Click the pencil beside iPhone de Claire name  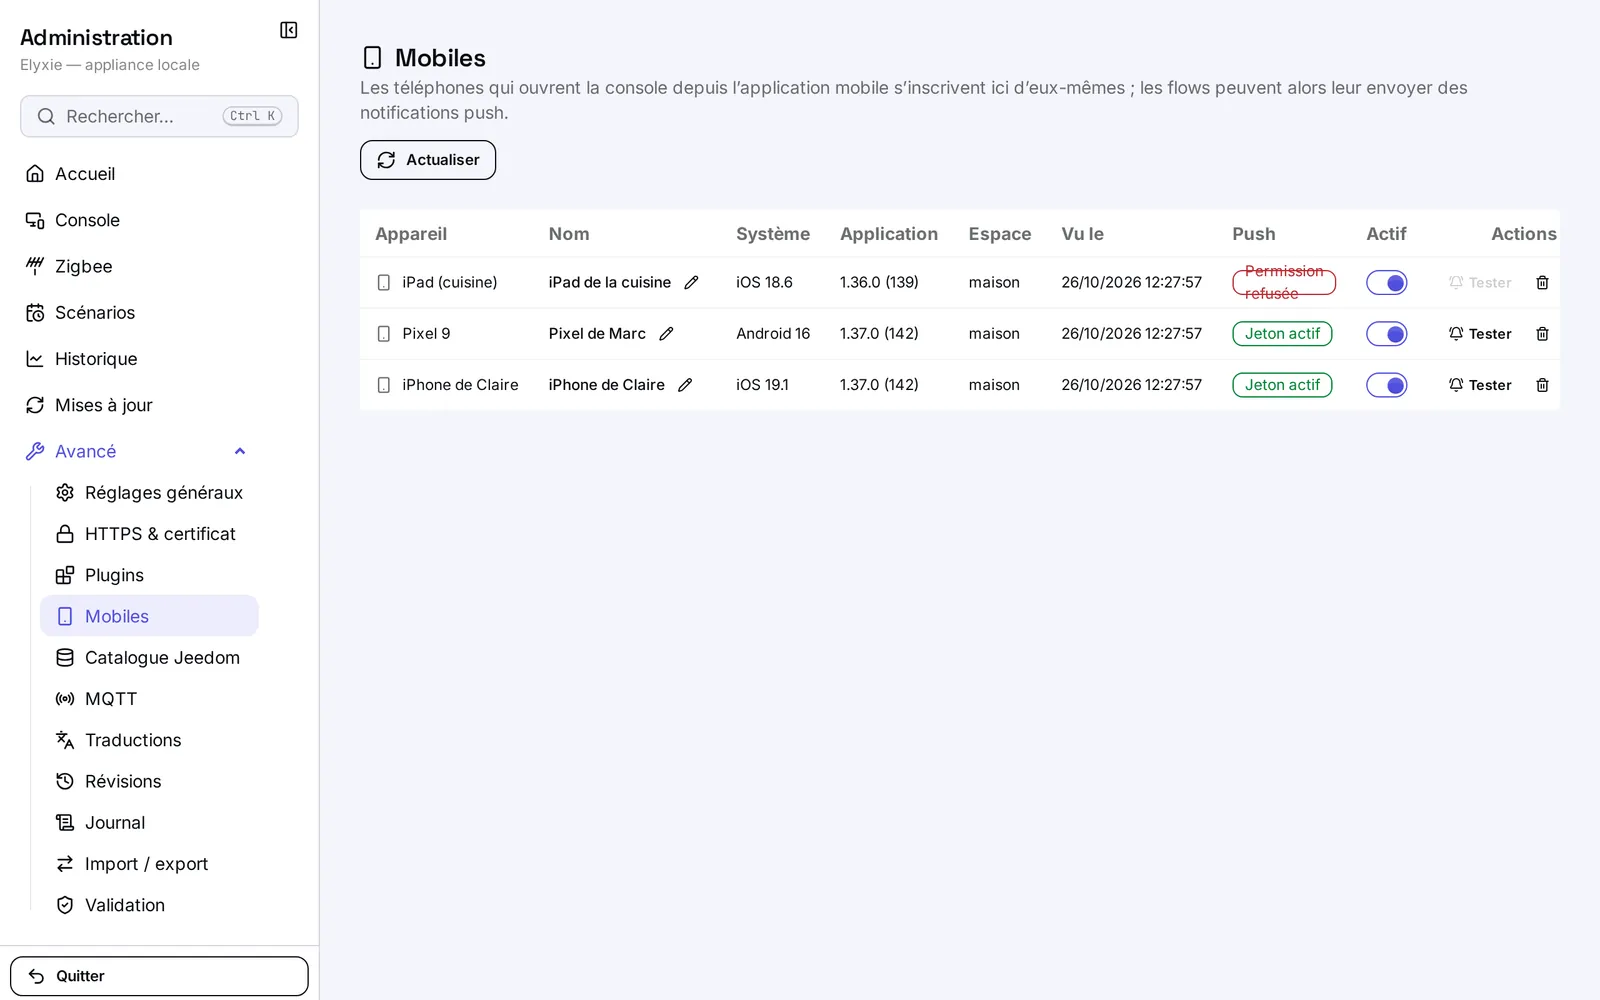(x=685, y=385)
